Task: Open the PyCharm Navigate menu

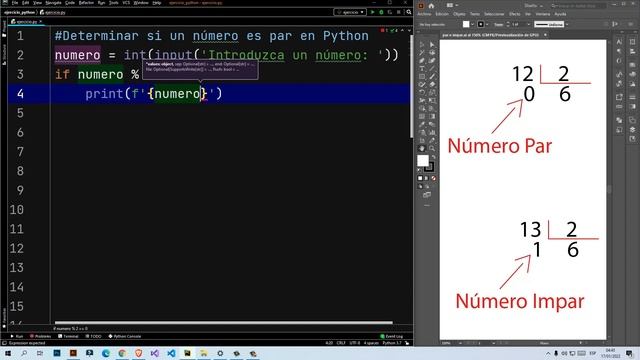Action: [x=53, y=3]
